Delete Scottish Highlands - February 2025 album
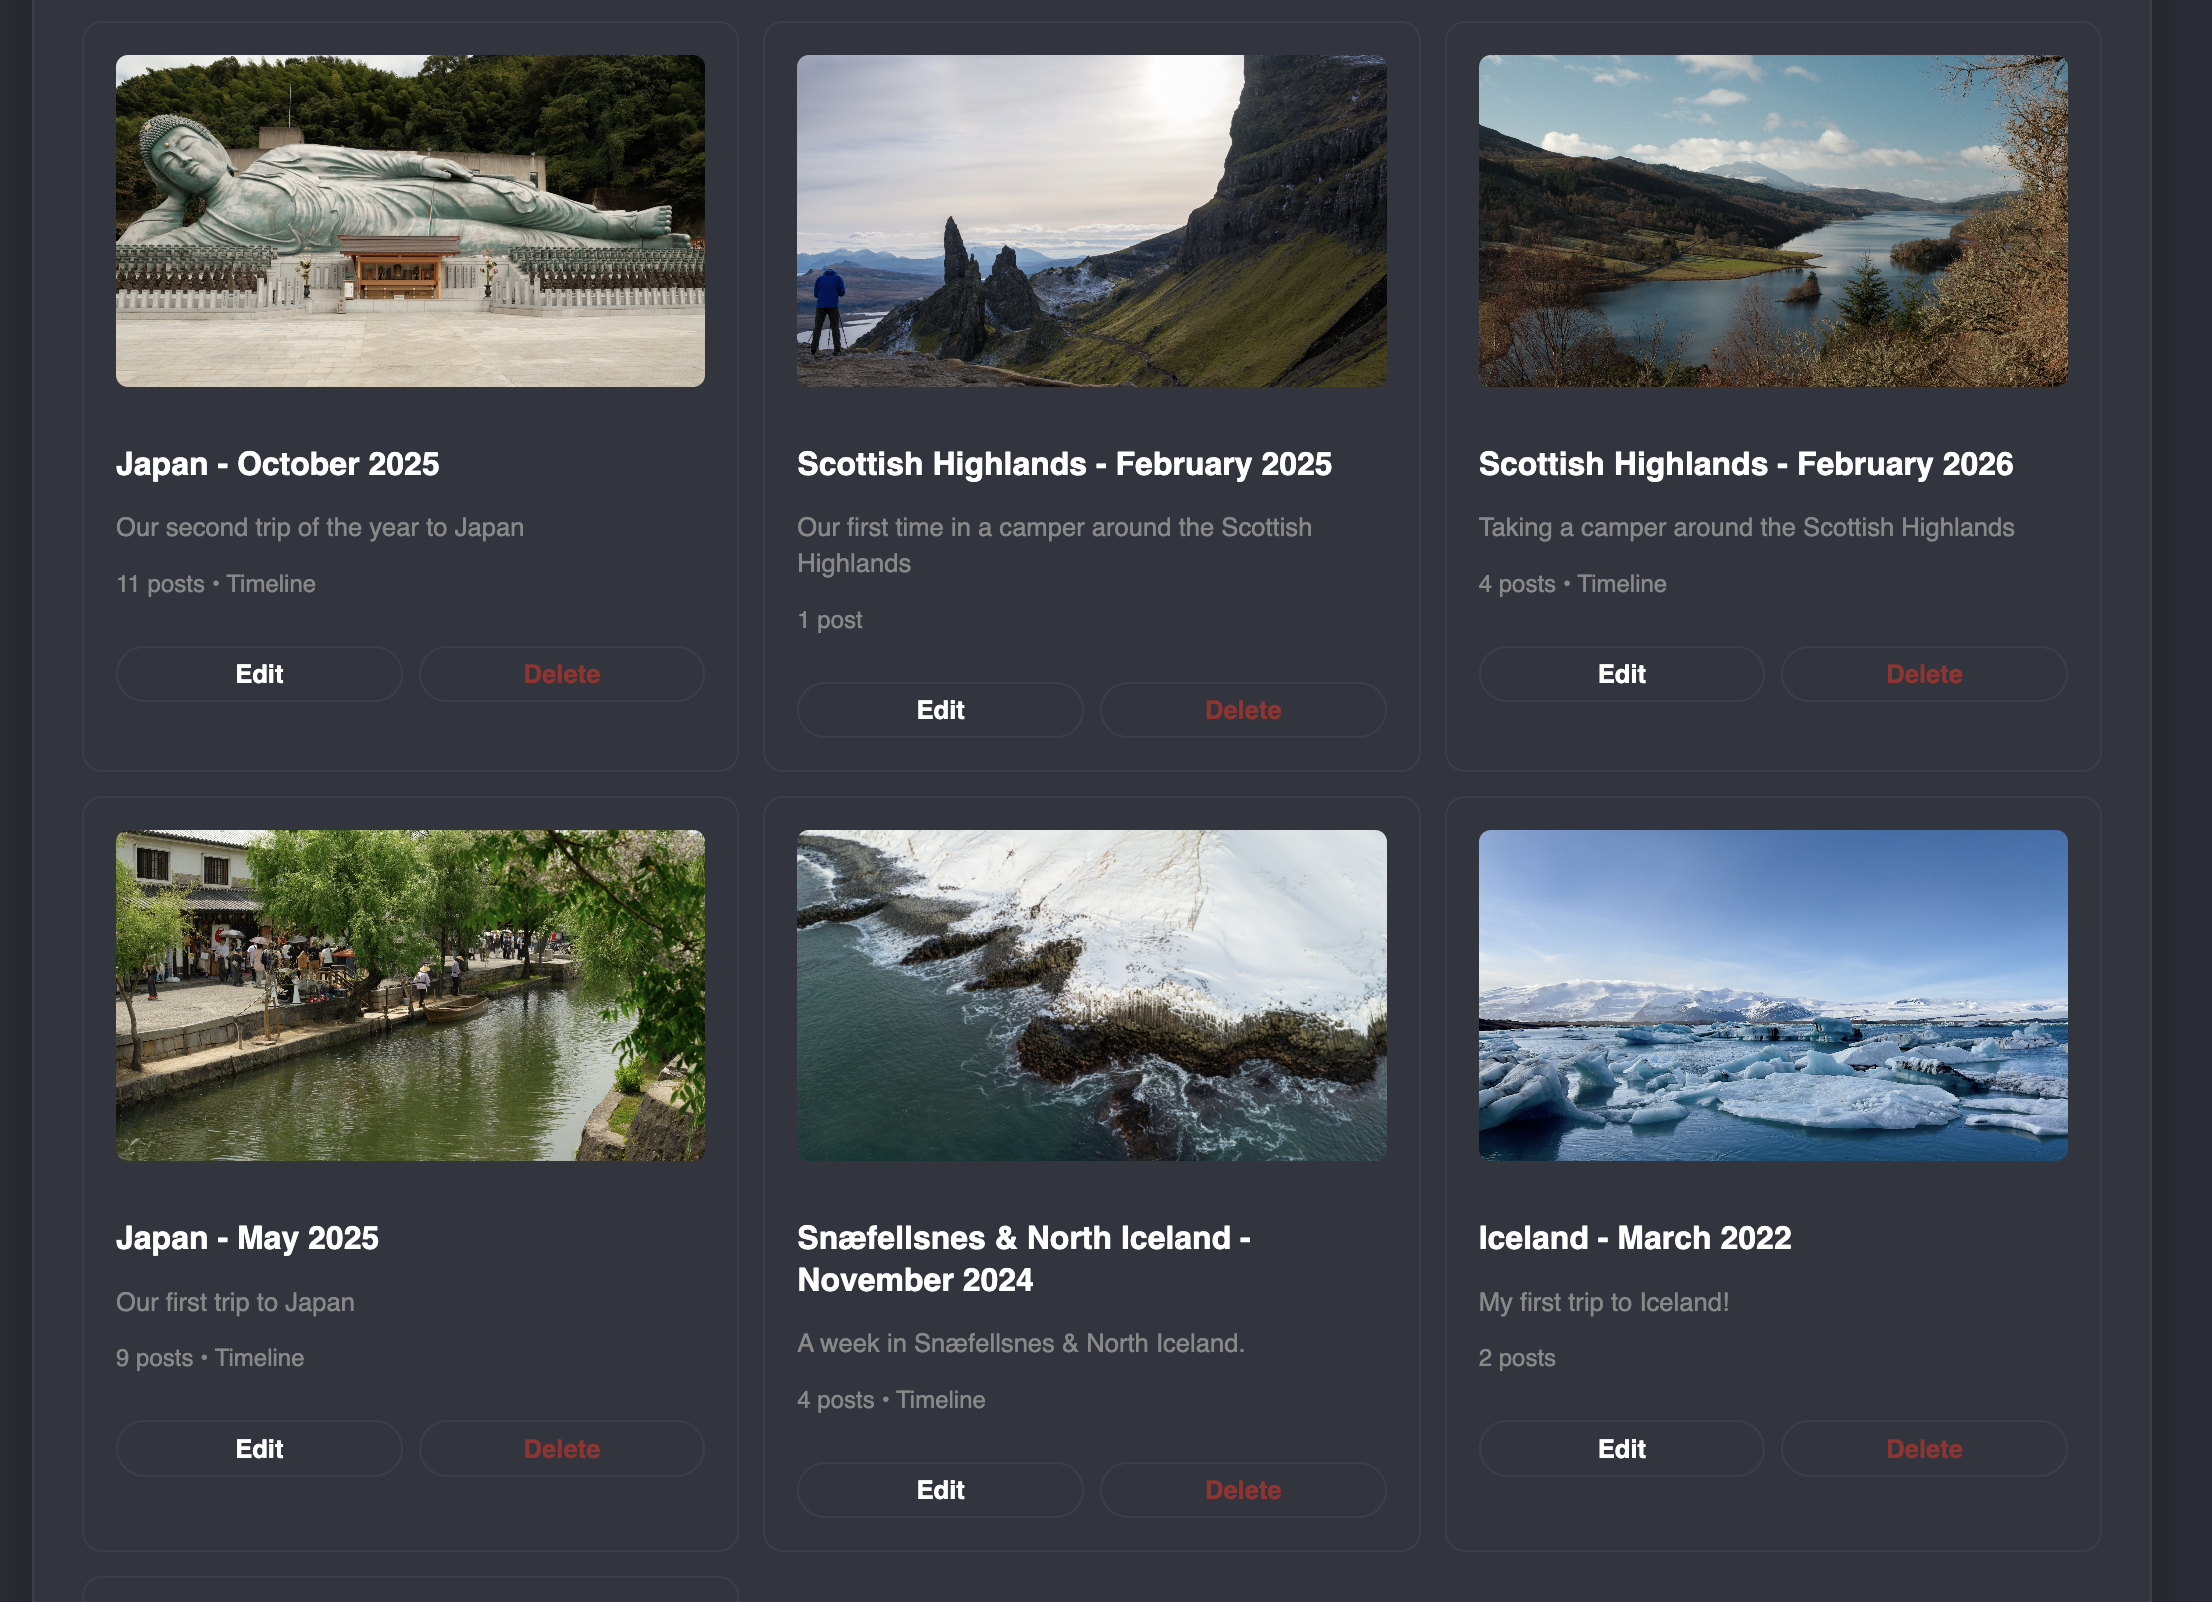 [1242, 710]
